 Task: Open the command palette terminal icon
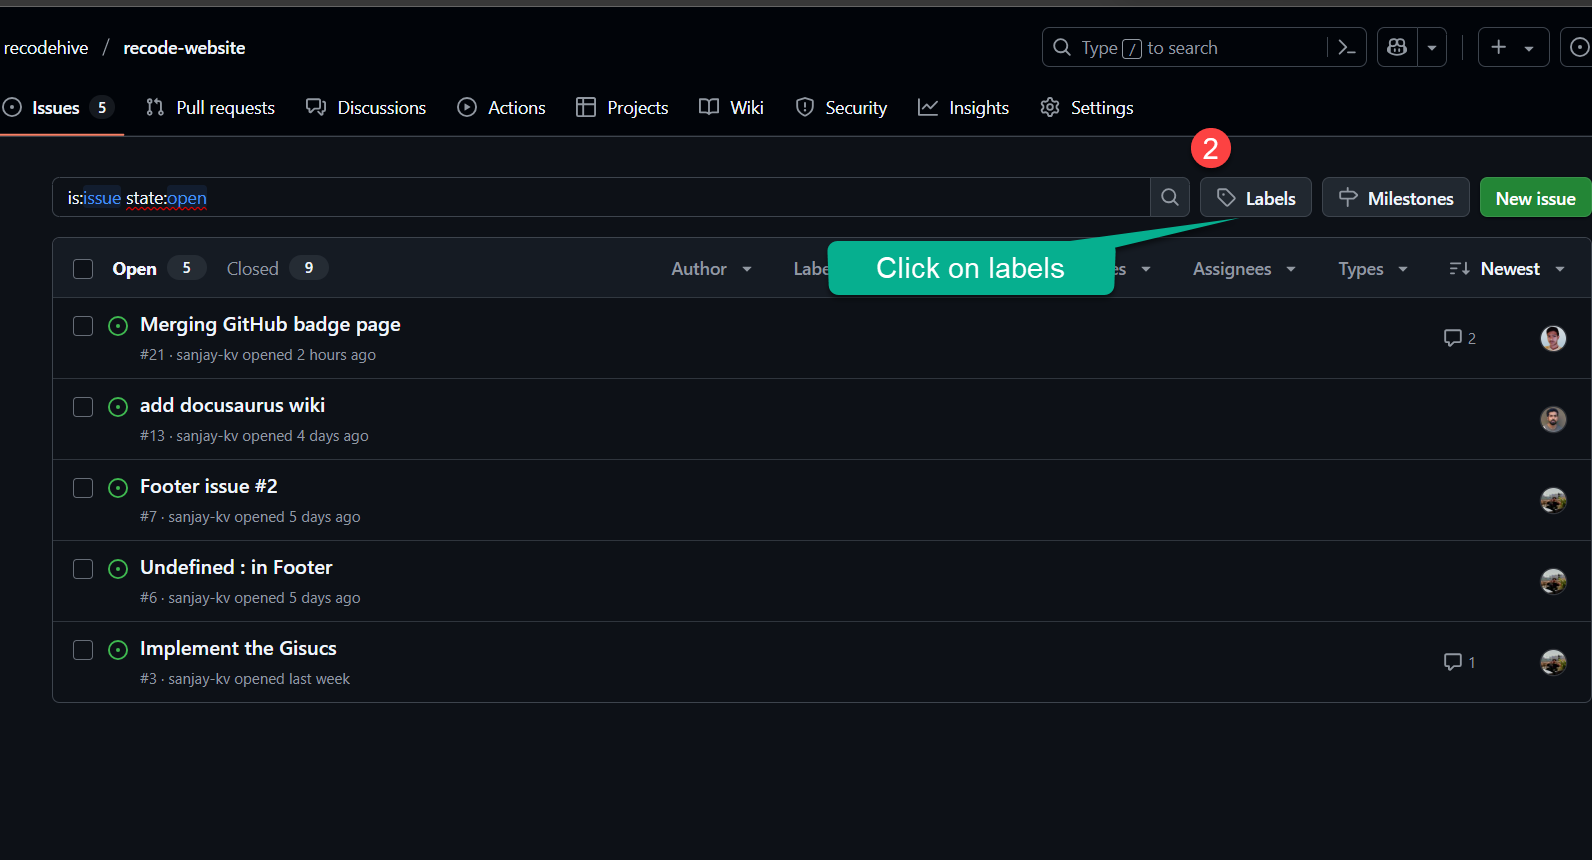pyautogui.click(x=1347, y=48)
